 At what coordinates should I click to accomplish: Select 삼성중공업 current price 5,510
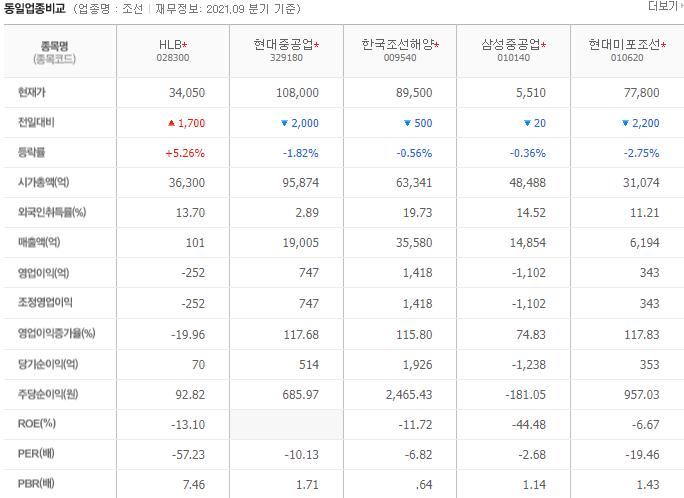tap(531, 93)
